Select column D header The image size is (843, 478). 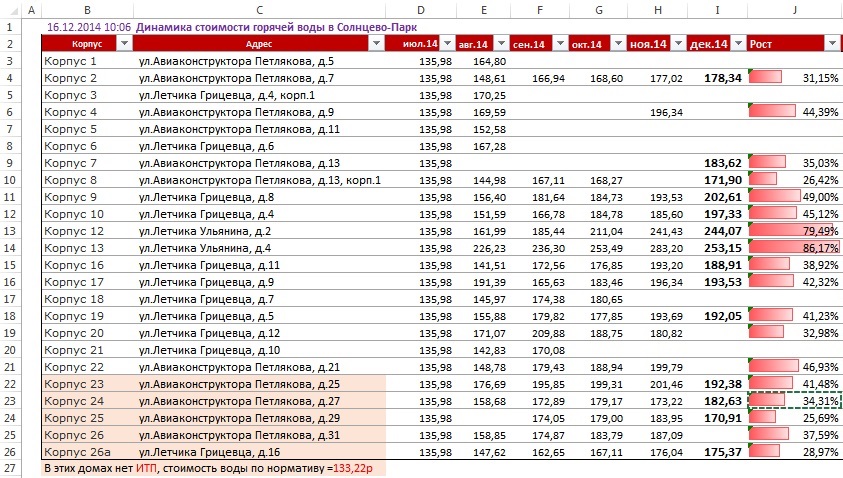421,10
